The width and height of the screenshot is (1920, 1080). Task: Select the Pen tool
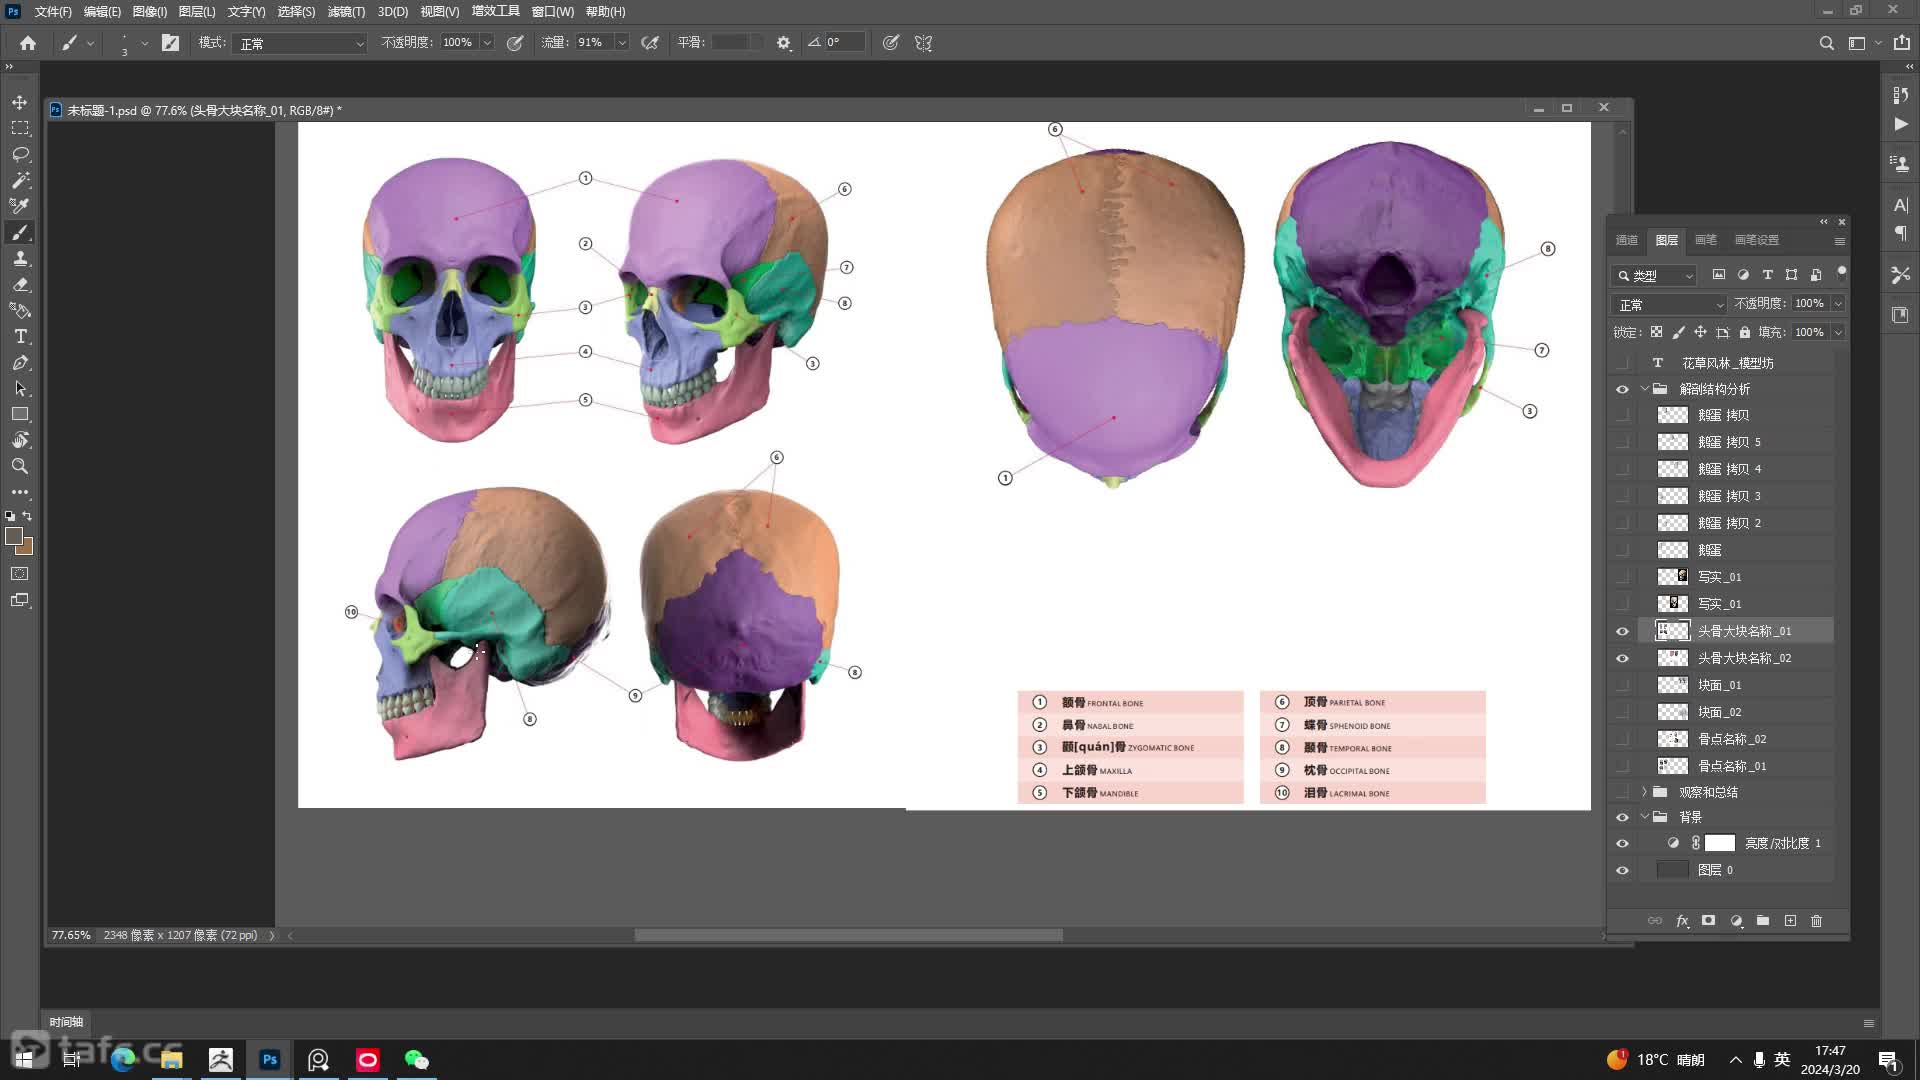[x=20, y=362]
